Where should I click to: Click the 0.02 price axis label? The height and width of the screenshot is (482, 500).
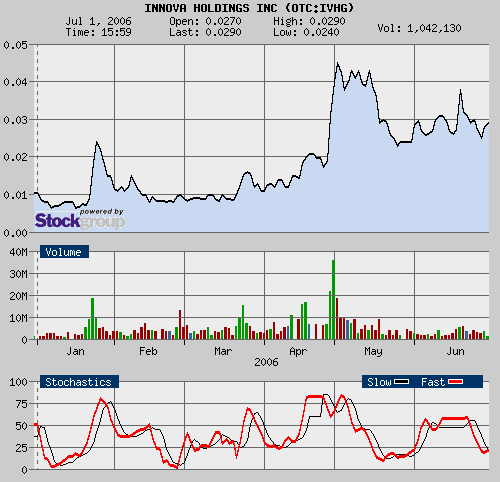(x=15, y=157)
